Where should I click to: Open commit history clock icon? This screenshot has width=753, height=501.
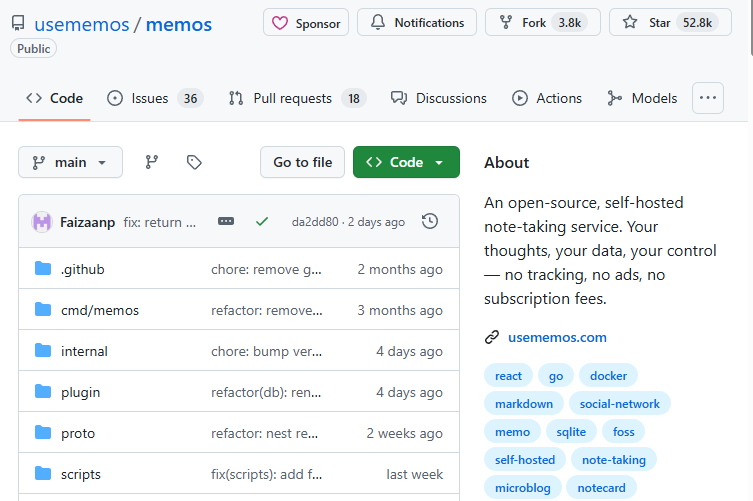(x=430, y=221)
